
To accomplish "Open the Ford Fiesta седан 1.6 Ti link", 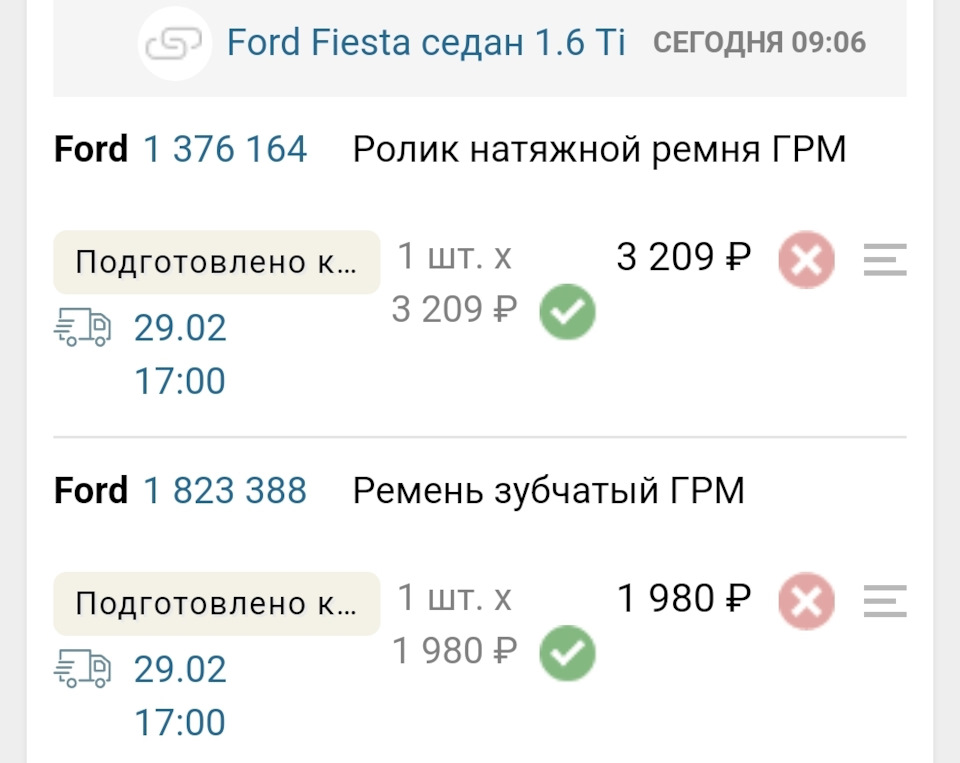I will coord(426,43).
